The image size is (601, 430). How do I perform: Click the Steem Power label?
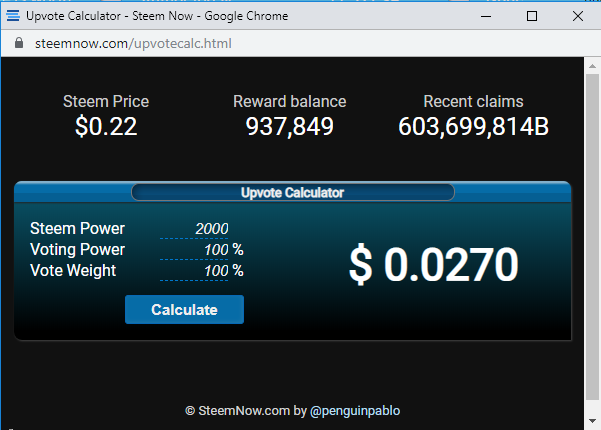(77, 228)
